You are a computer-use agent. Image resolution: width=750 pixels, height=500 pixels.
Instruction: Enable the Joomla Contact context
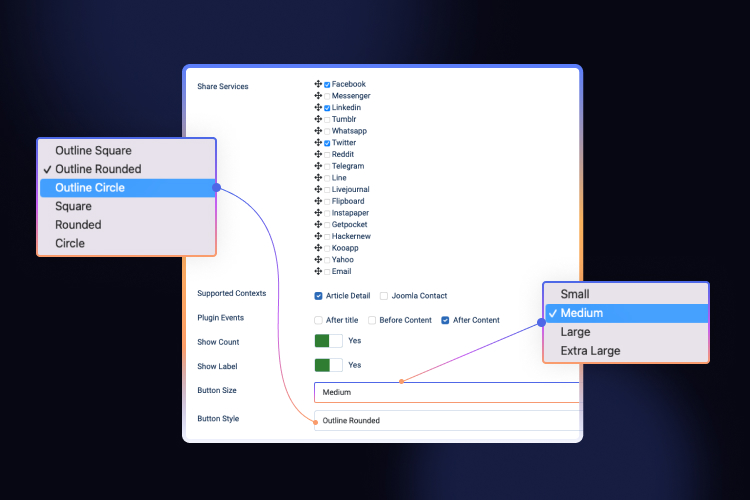point(384,296)
